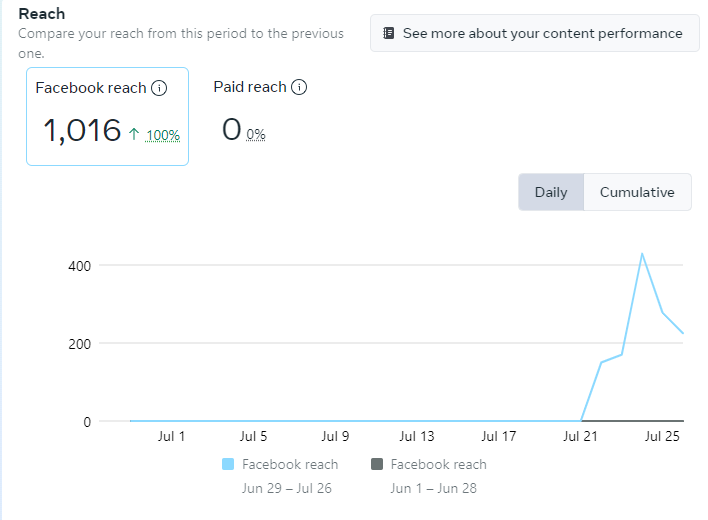Open See more about your content performance

(x=542, y=33)
